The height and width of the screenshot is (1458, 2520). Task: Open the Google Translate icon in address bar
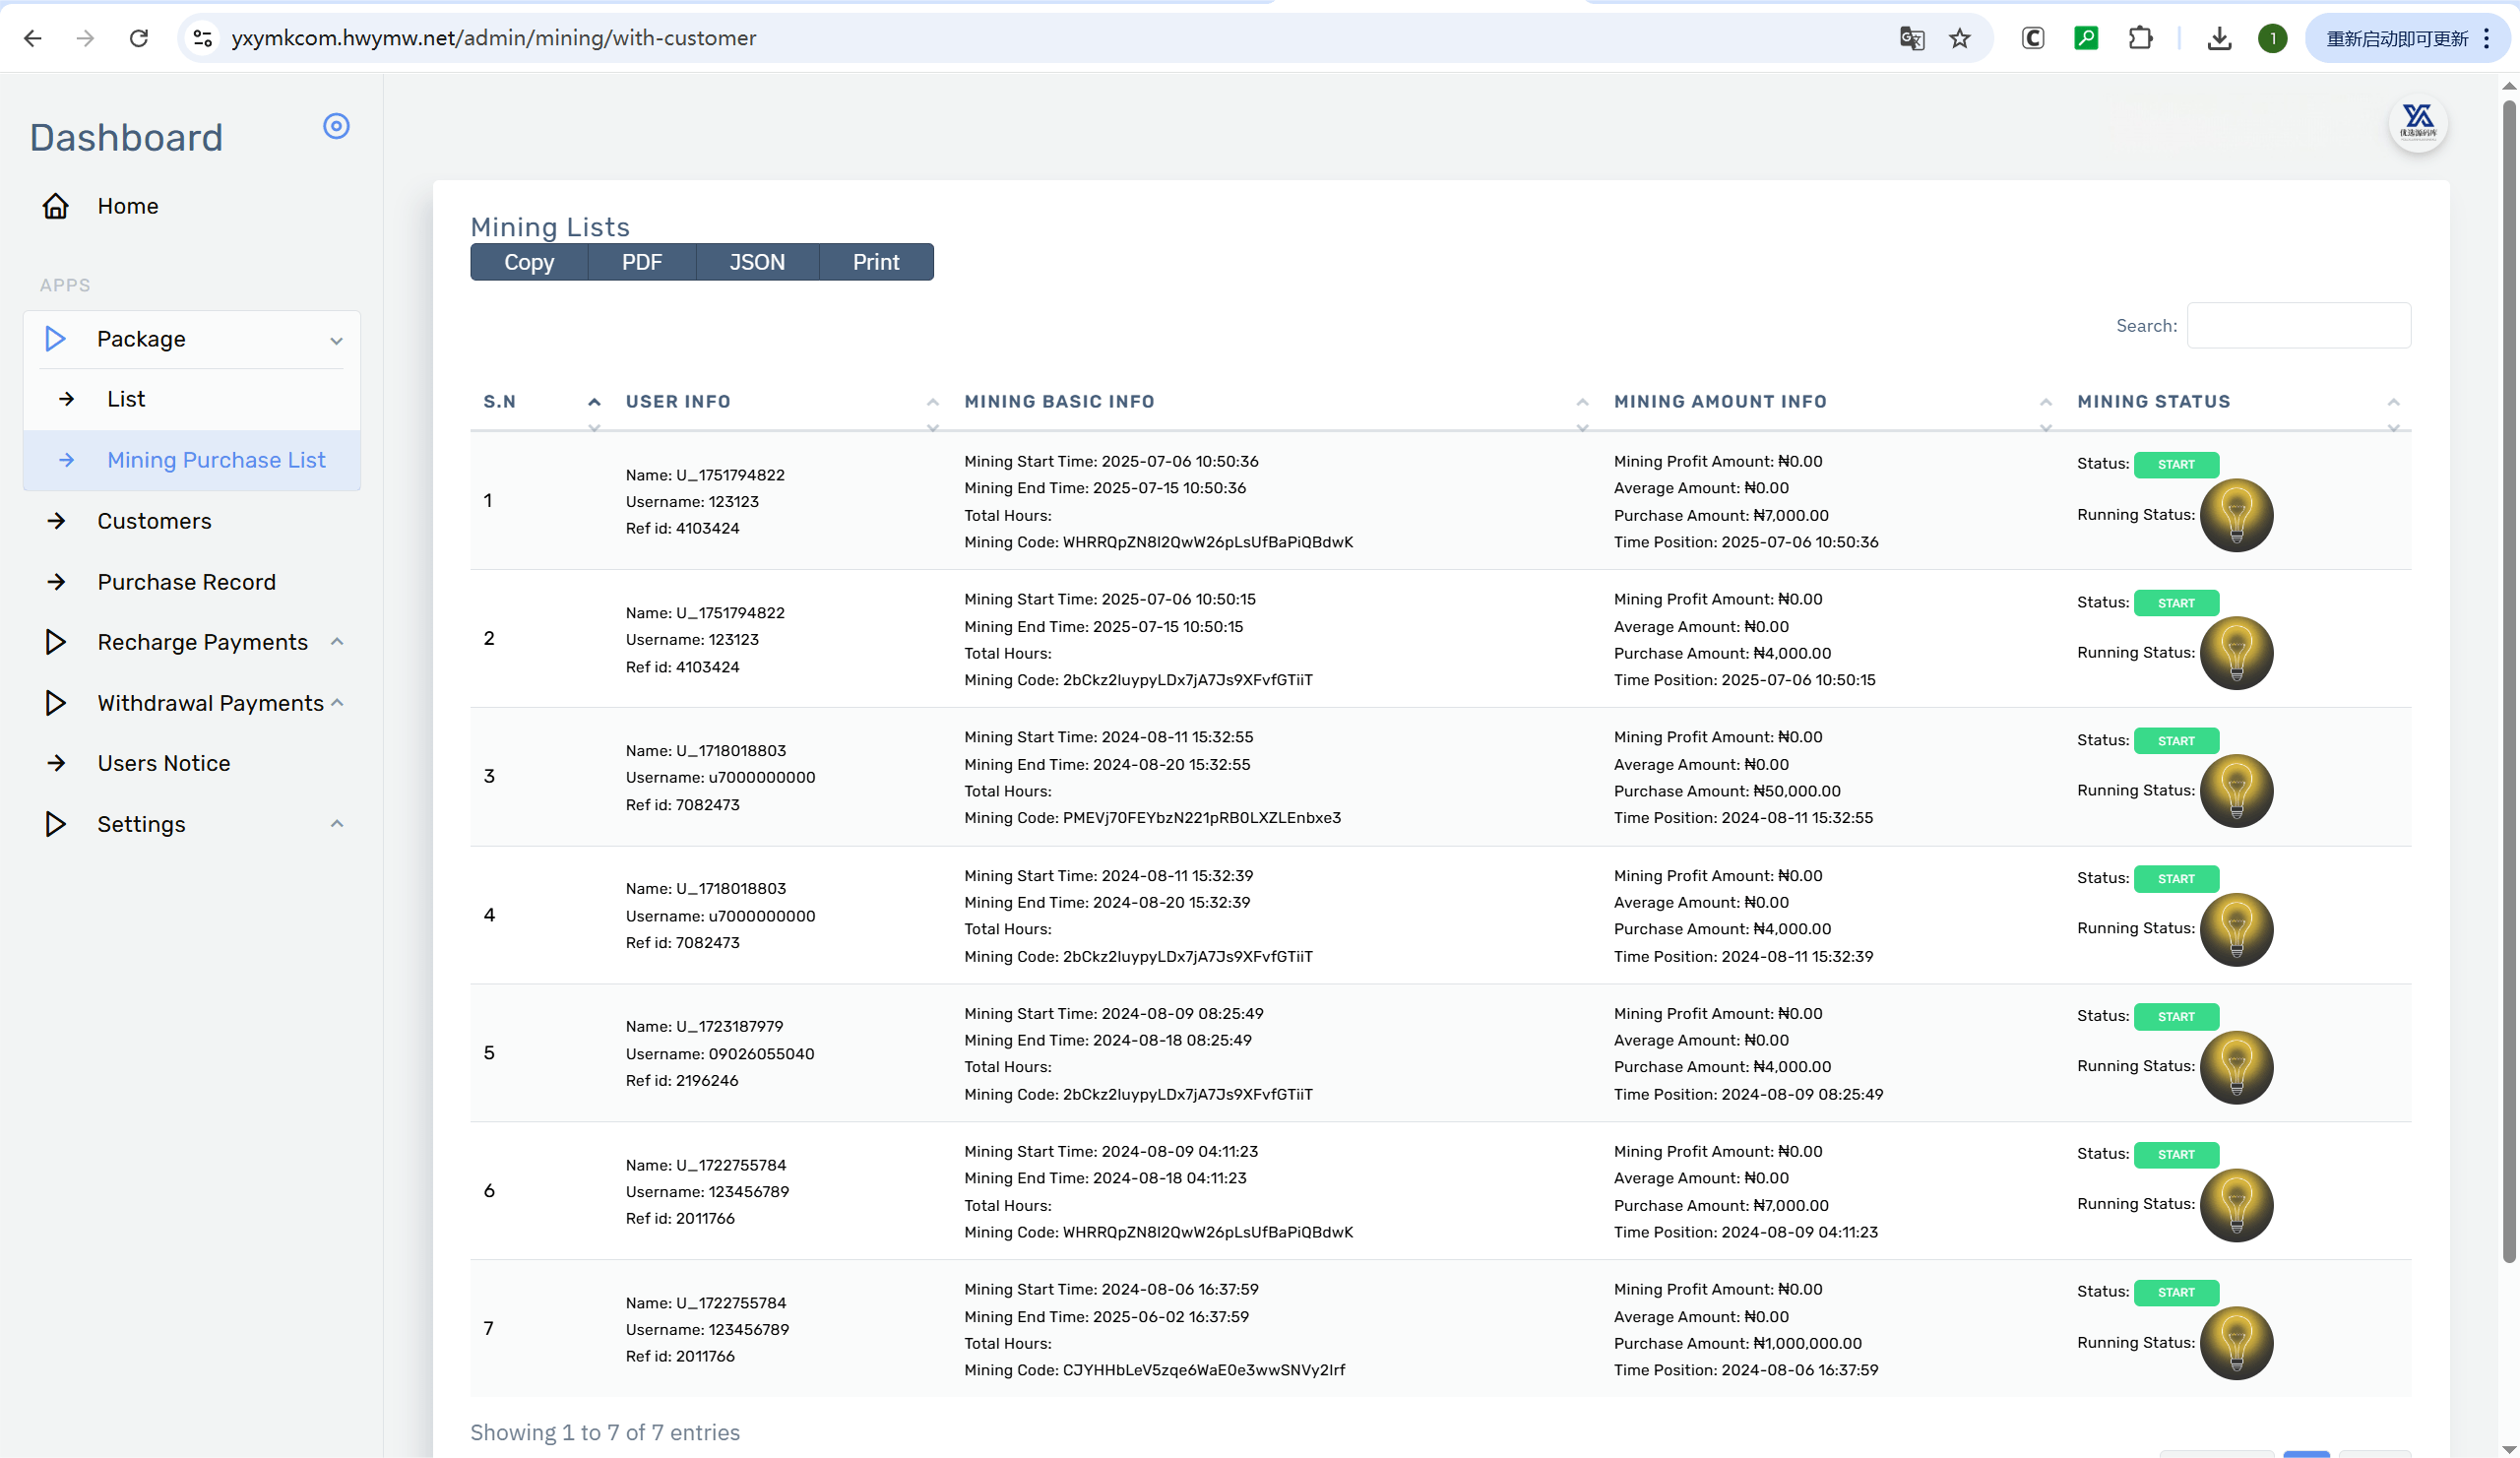click(1911, 38)
